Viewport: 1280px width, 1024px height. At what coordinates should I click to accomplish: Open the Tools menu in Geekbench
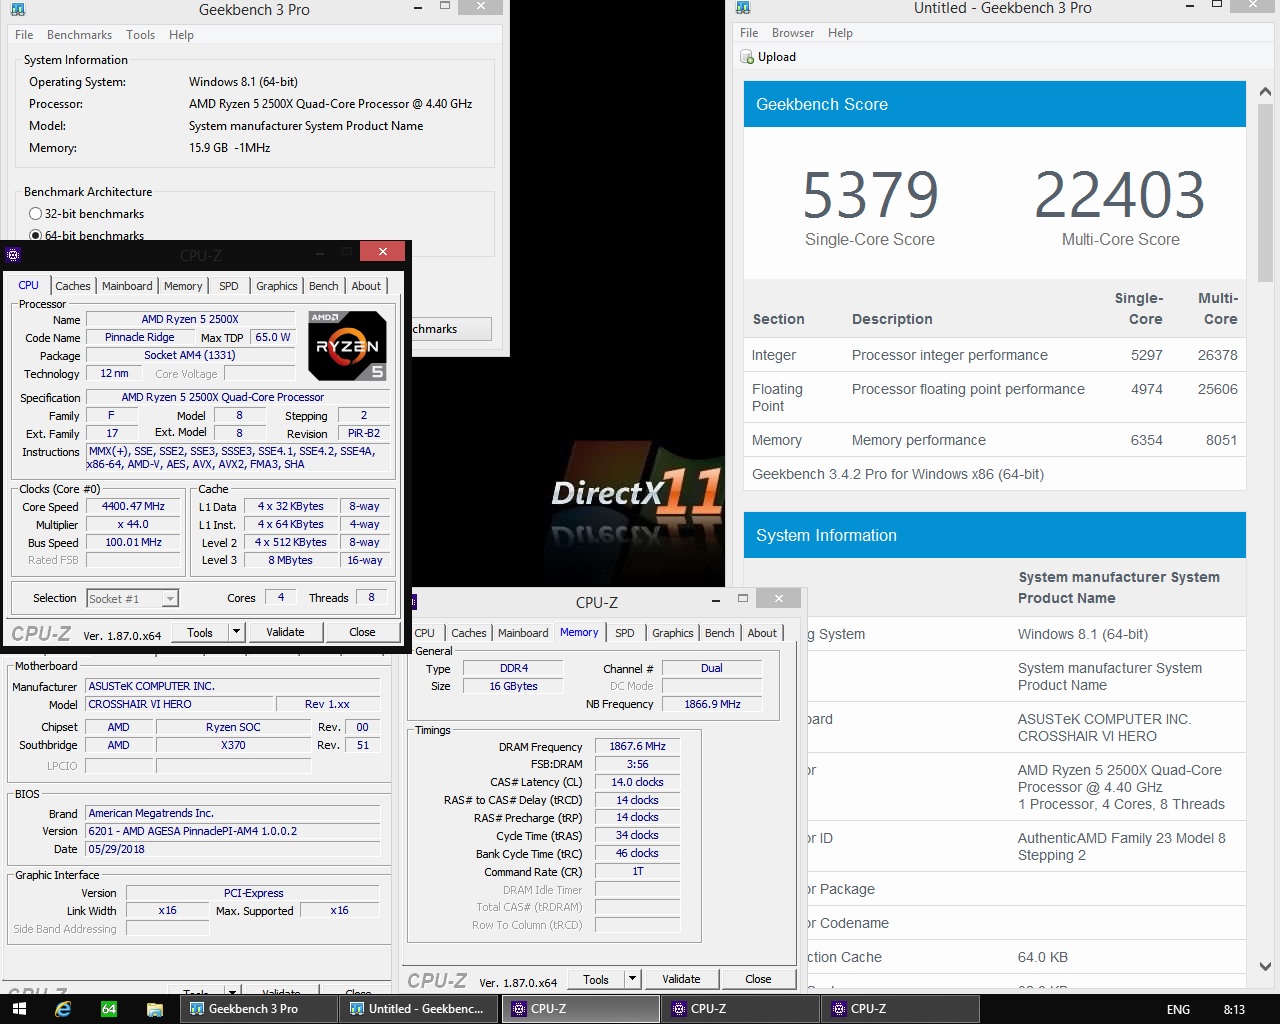click(x=141, y=35)
